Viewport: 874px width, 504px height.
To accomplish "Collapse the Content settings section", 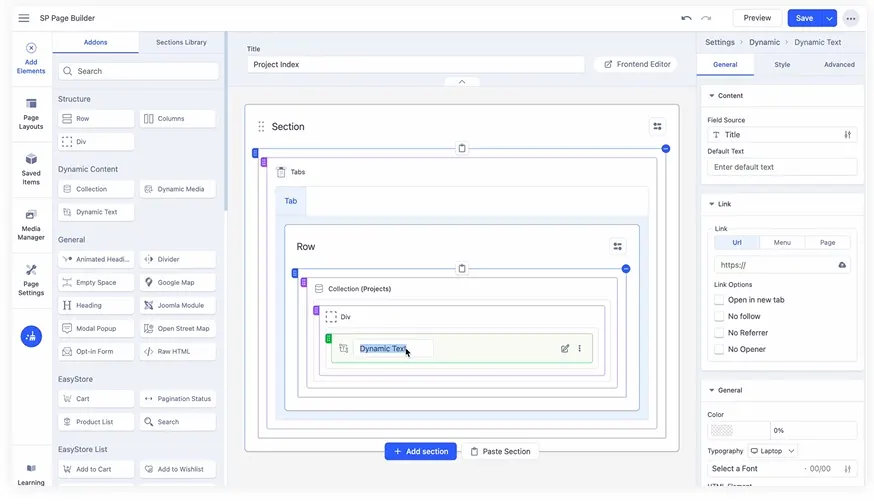I will point(712,96).
